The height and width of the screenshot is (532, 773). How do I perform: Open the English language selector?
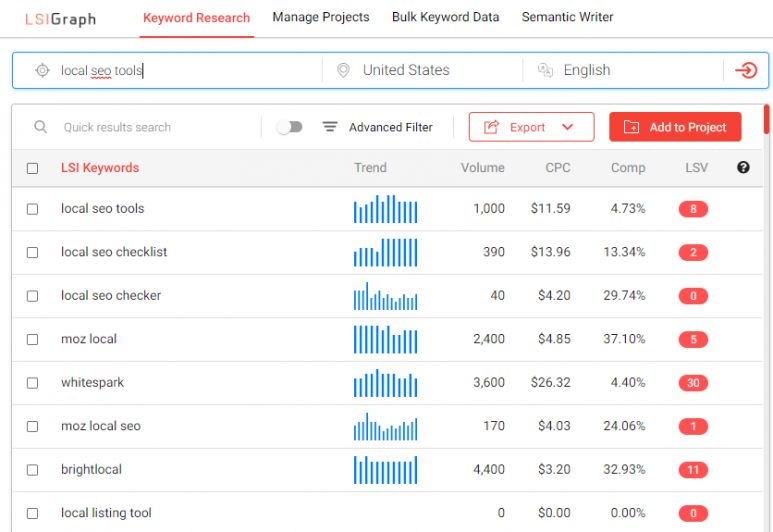coord(587,70)
